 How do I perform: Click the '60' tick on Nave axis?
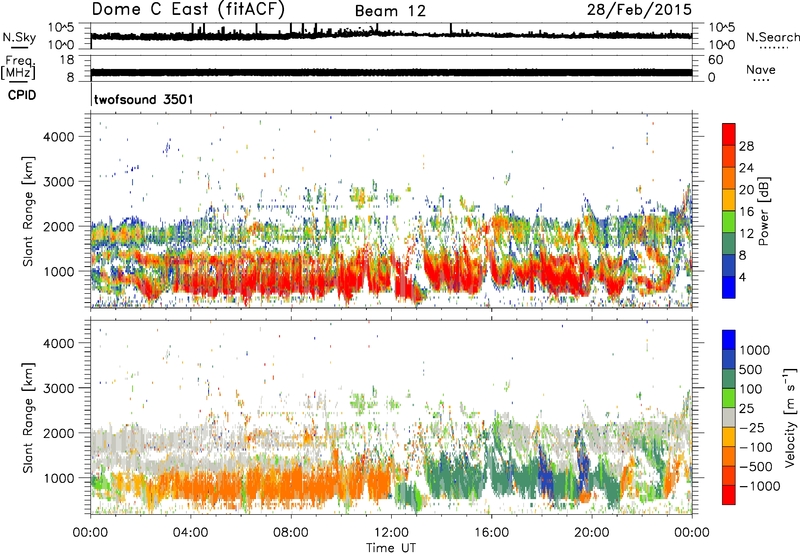coord(715,60)
